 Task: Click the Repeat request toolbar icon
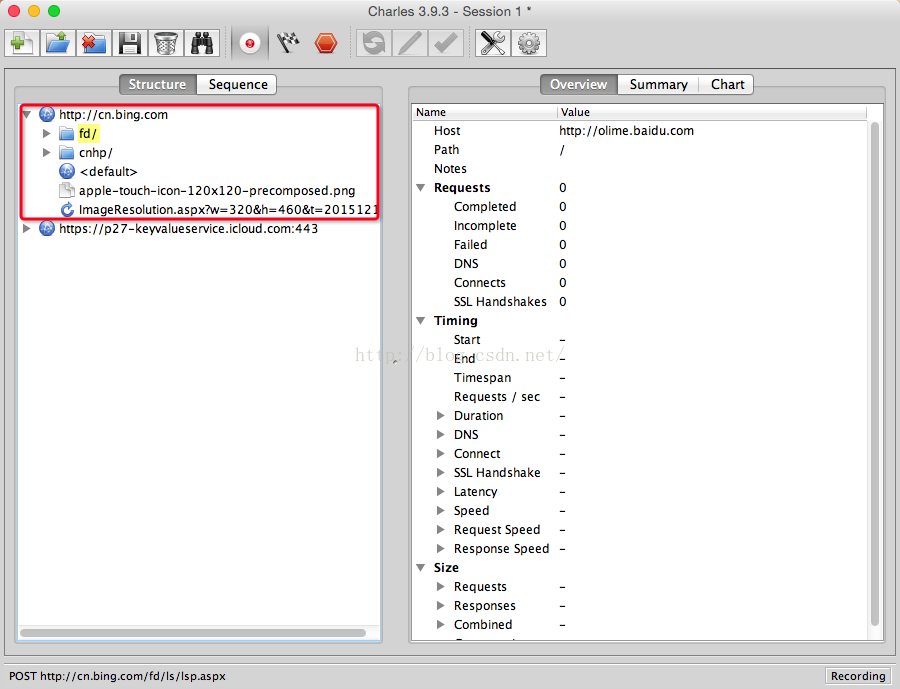click(x=374, y=43)
